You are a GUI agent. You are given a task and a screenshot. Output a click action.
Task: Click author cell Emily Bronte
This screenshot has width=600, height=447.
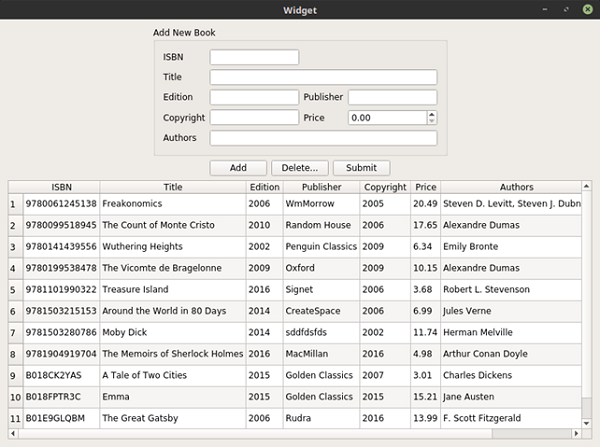(x=511, y=247)
